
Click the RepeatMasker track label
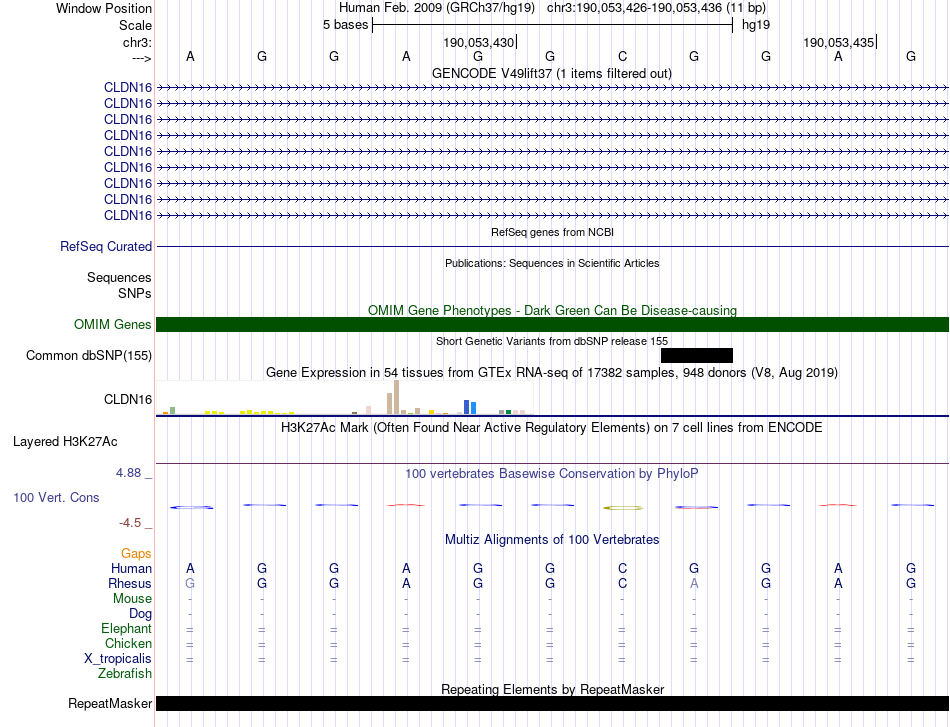pyautogui.click(x=110, y=704)
